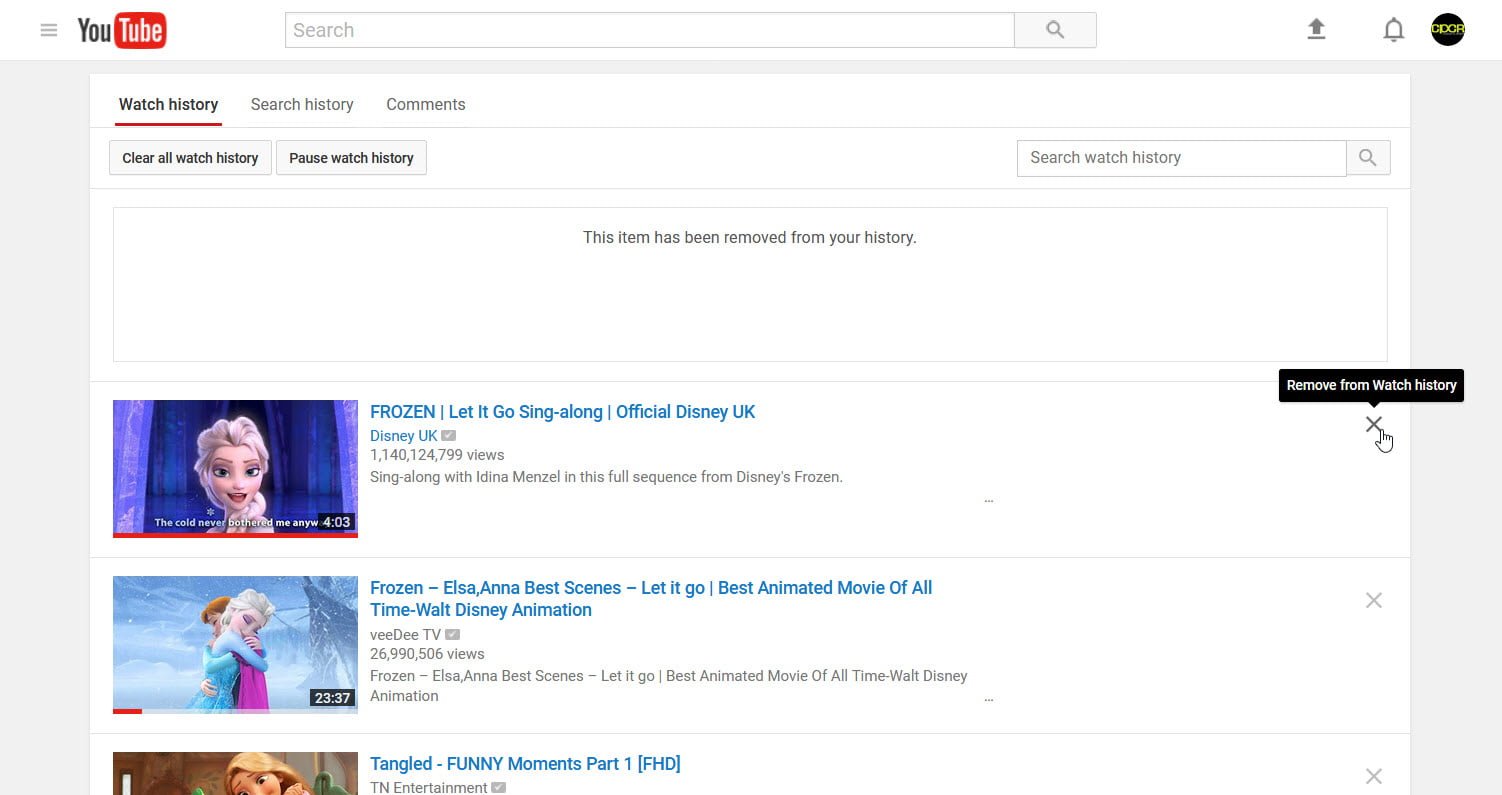This screenshot has width=1502, height=795.
Task: Click Pause watch history button
Action: (x=351, y=158)
